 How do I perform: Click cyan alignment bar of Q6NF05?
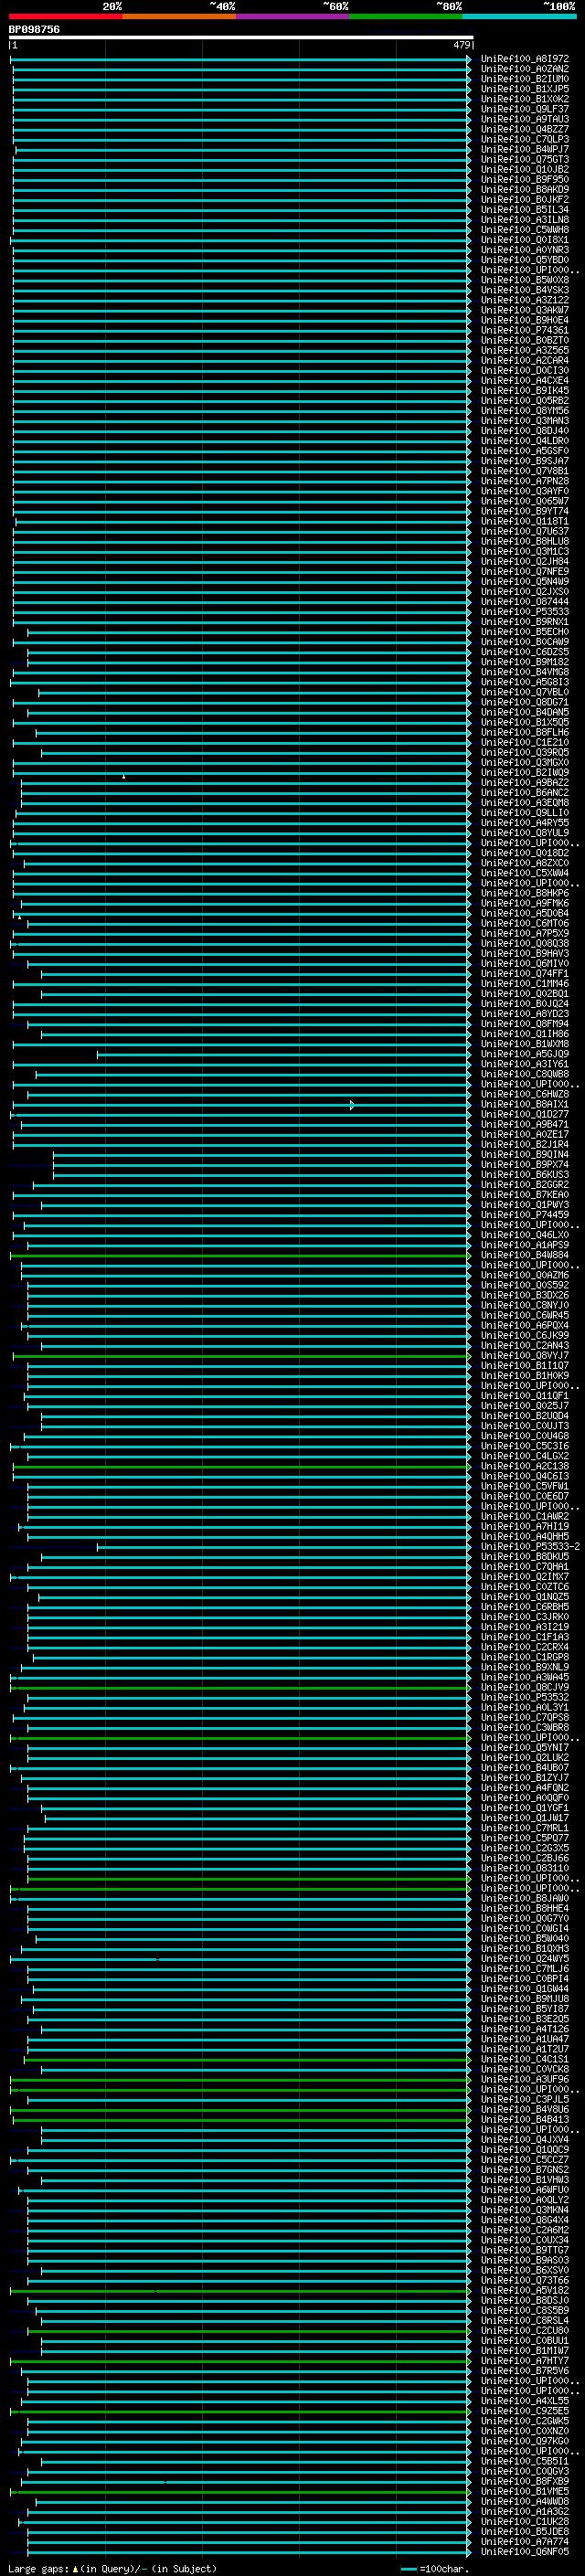tap(249, 2552)
